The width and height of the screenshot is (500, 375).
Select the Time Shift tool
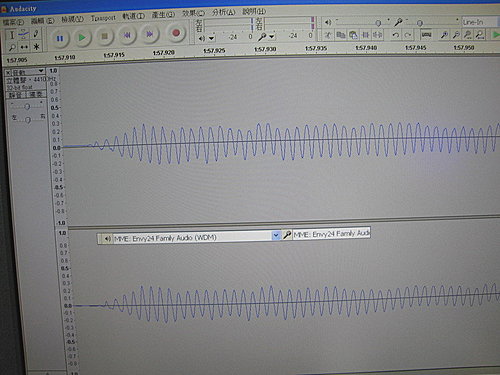[x=24, y=47]
